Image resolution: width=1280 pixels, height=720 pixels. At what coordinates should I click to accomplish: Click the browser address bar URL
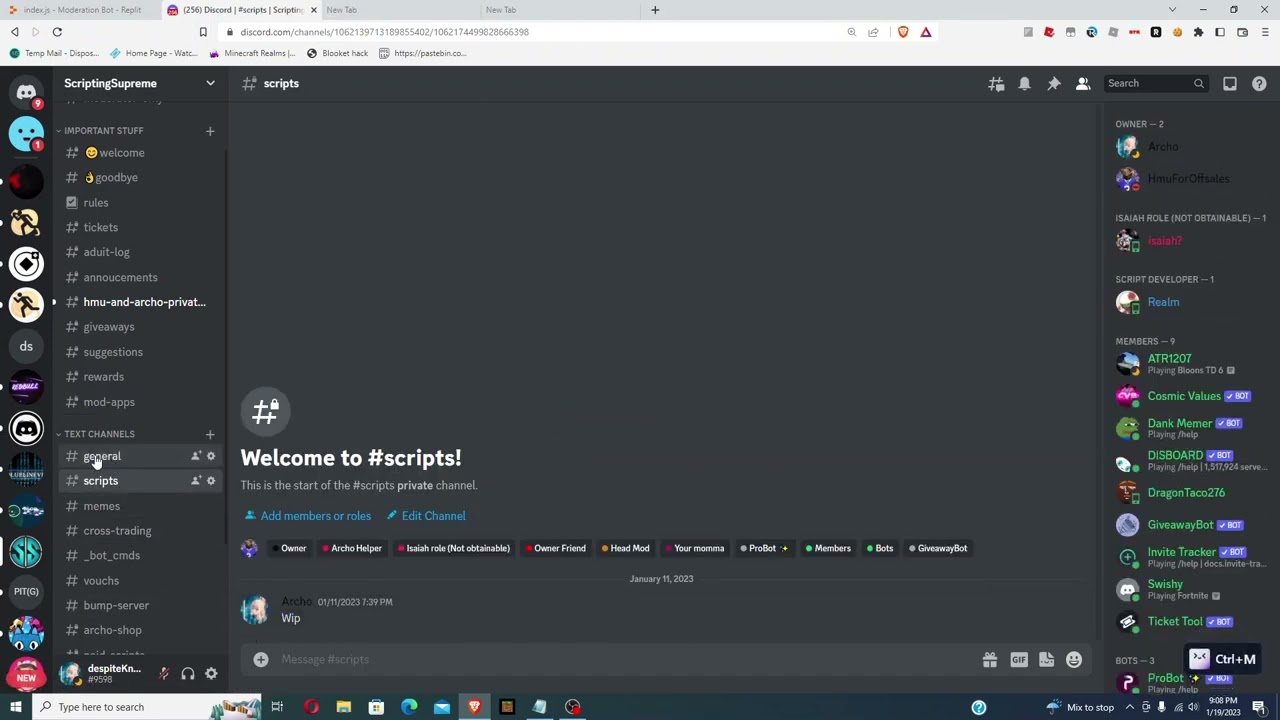point(384,32)
